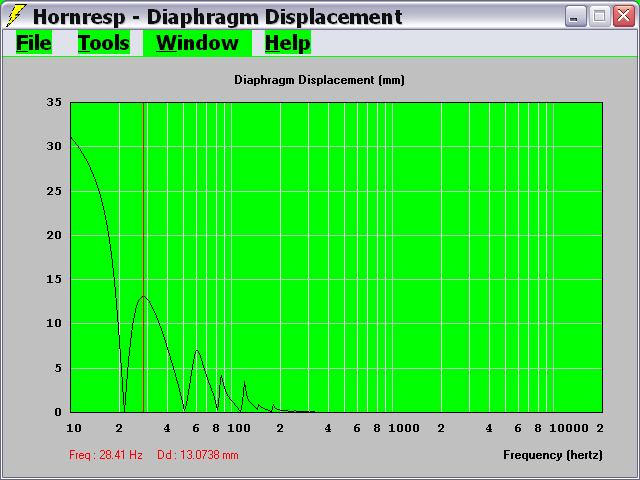640x480 pixels.
Task: Click the x-axis label 10000
Action: click(x=569, y=428)
